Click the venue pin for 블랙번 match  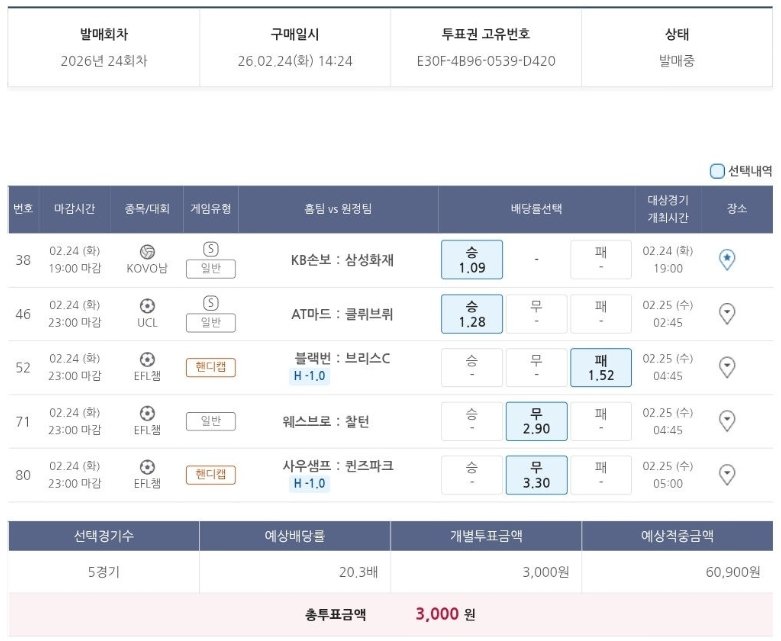pos(727,367)
